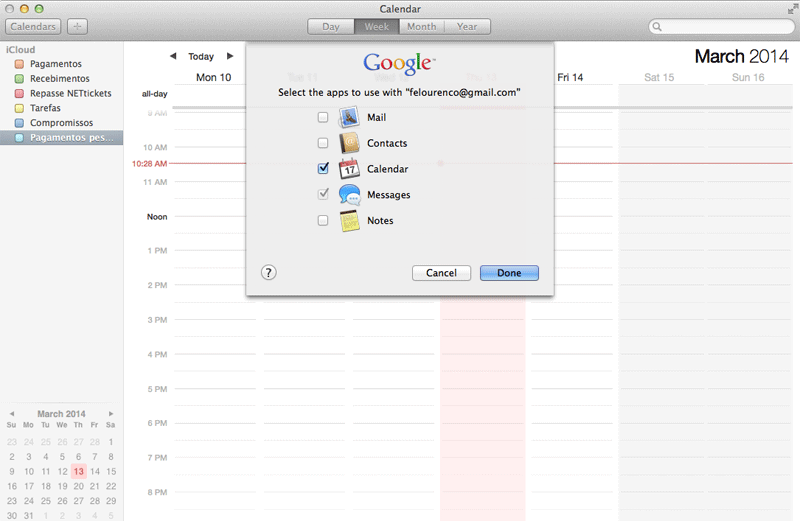Image resolution: width=800 pixels, height=521 pixels.
Task: Click the Sat 15 column header
Action: (659, 77)
